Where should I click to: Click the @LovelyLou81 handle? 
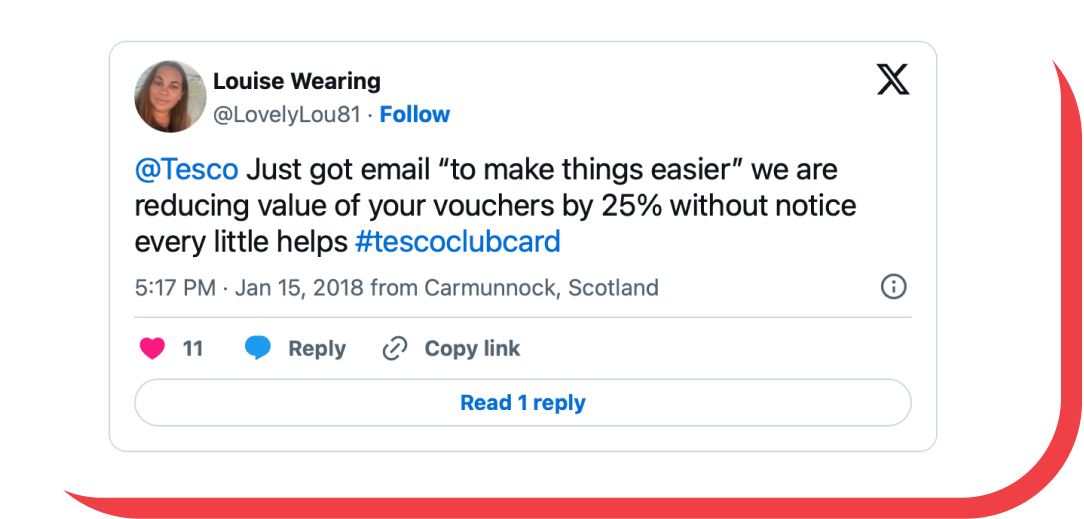click(286, 114)
